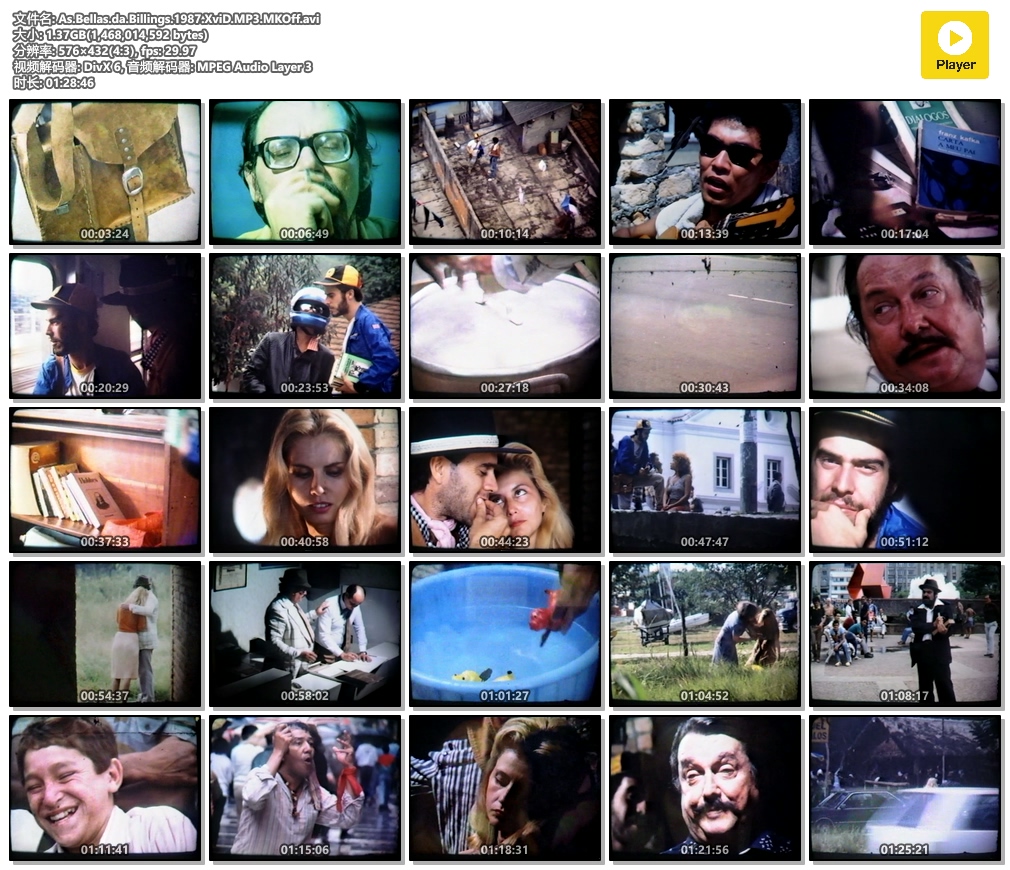Screen dimensions: 1010x870
Task: Click the yellow Player logo icon
Action: tap(954, 44)
